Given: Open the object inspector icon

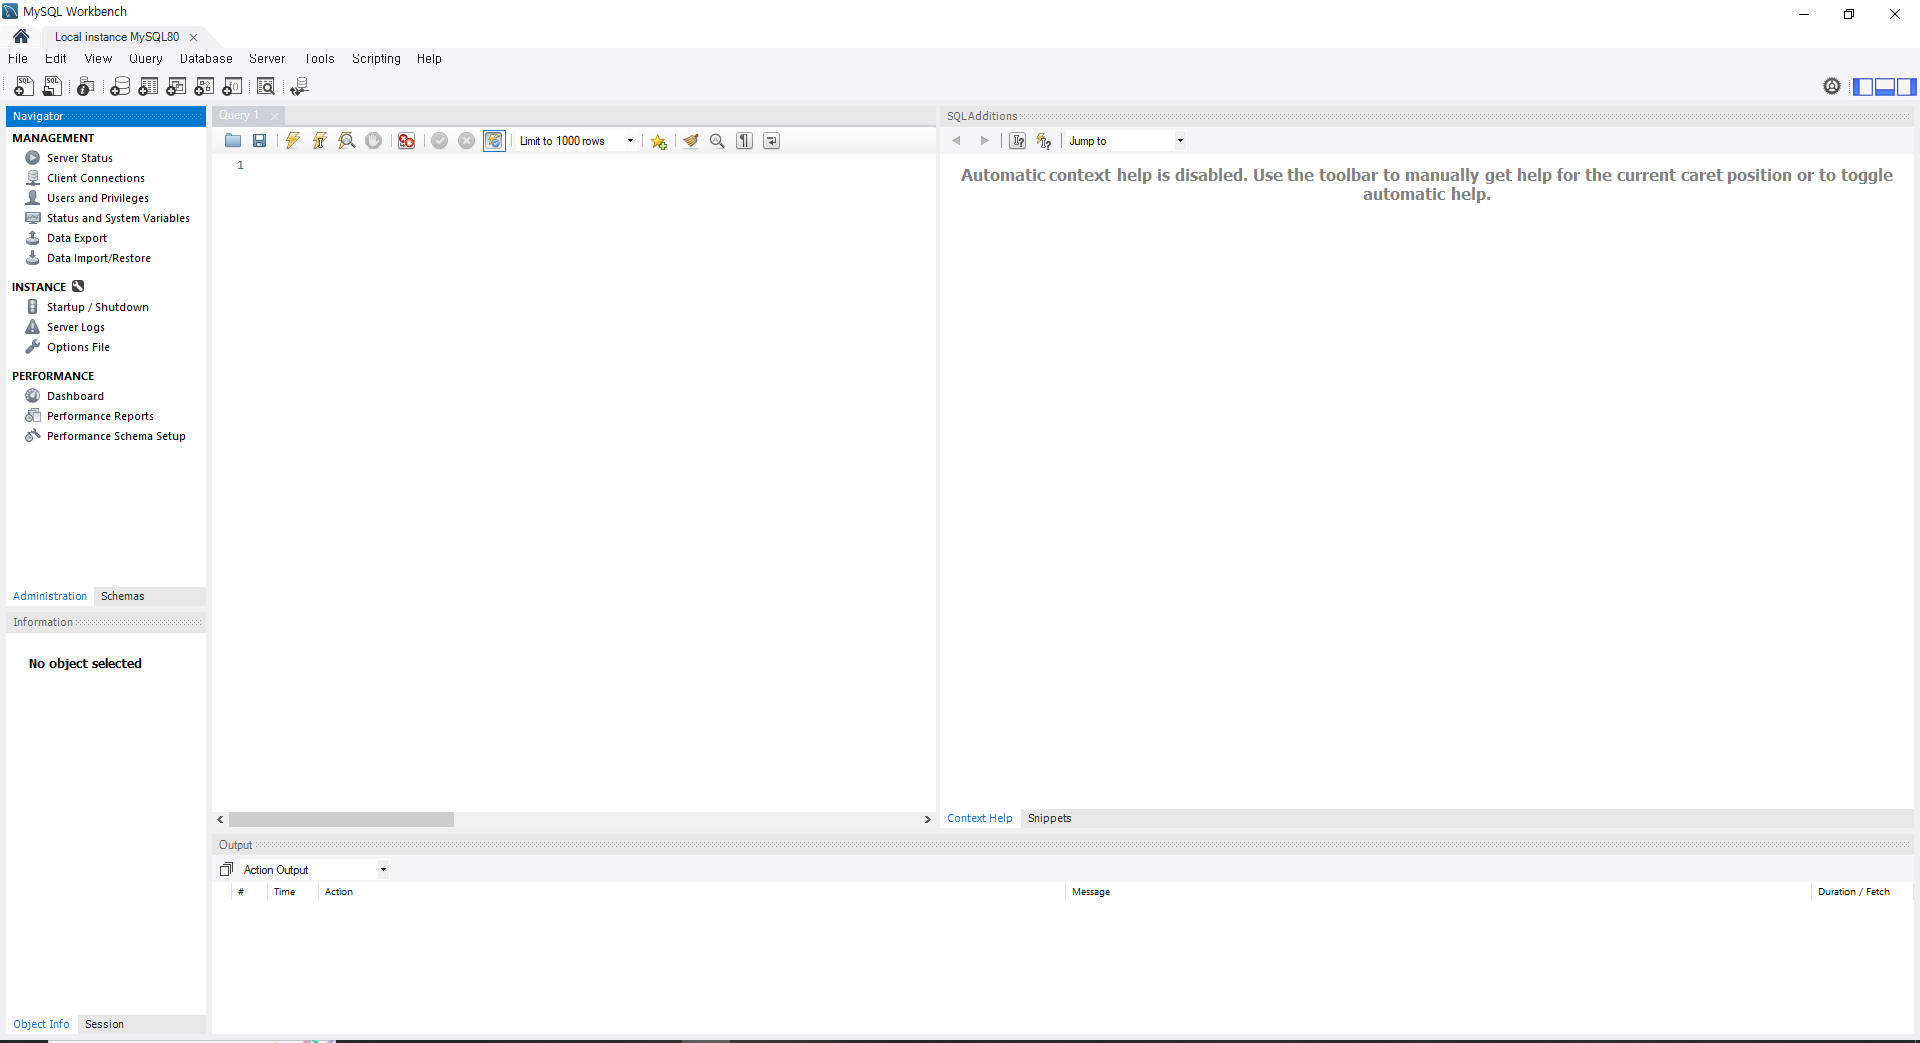Looking at the screenshot, I should 86,87.
